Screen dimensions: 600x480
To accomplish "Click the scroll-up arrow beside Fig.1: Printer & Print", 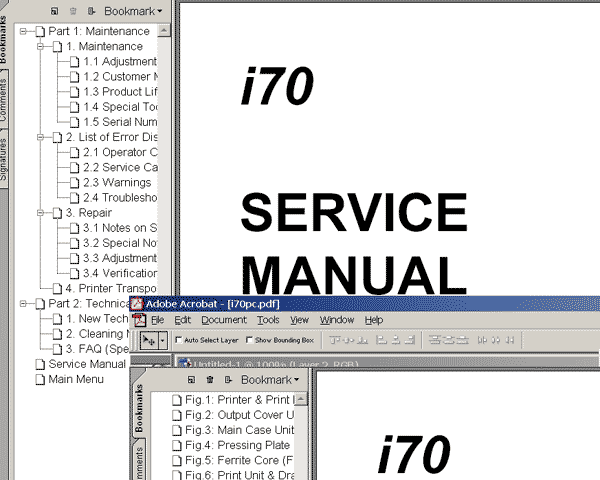I will tap(301, 399).
